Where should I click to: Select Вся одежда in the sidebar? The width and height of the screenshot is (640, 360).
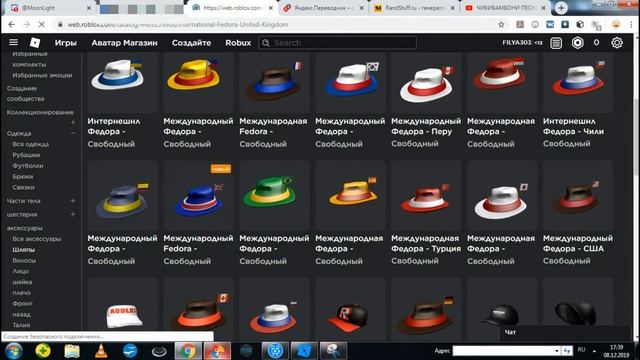(31, 144)
